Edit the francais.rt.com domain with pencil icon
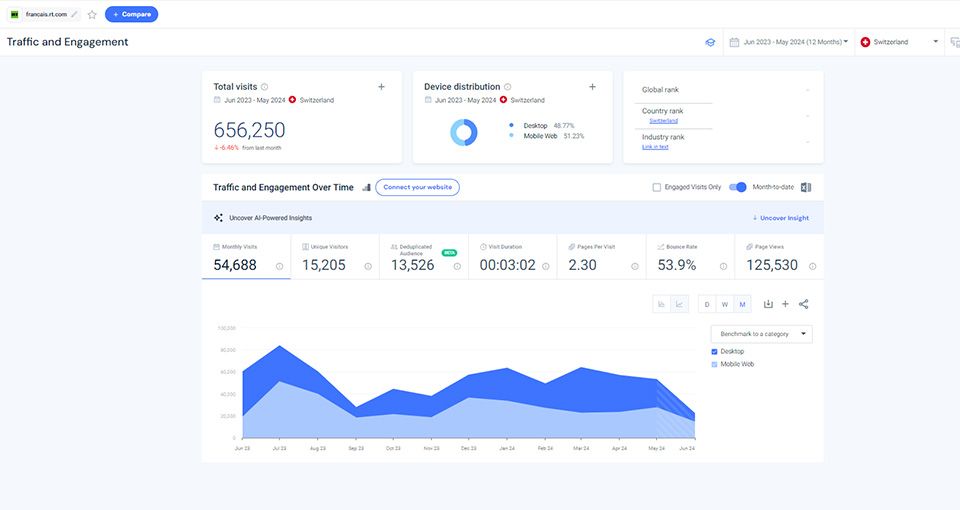Image resolution: width=960 pixels, height=510 pixels. click(75, 15)
